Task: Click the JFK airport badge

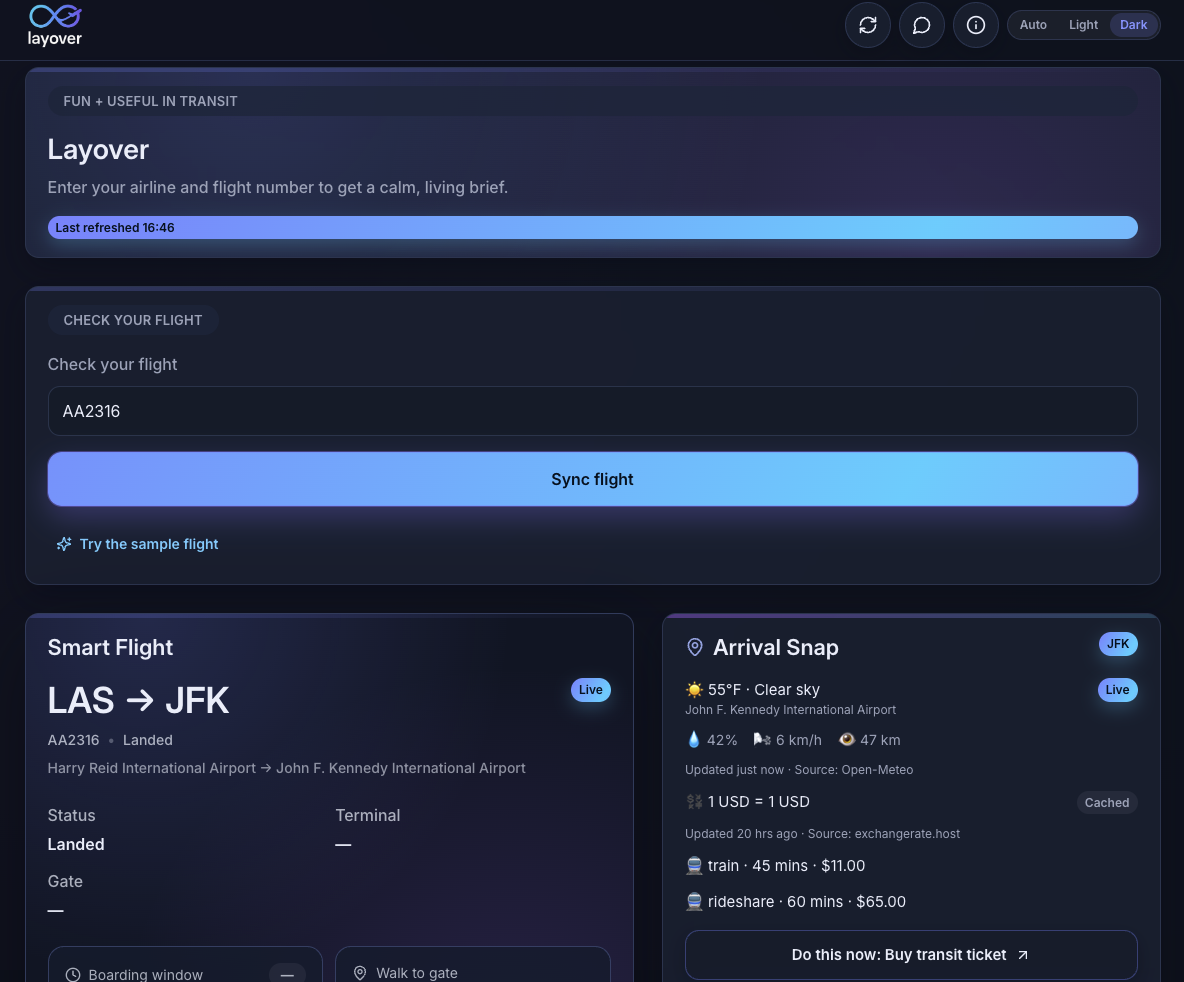Action: [x=1118, y=644]
